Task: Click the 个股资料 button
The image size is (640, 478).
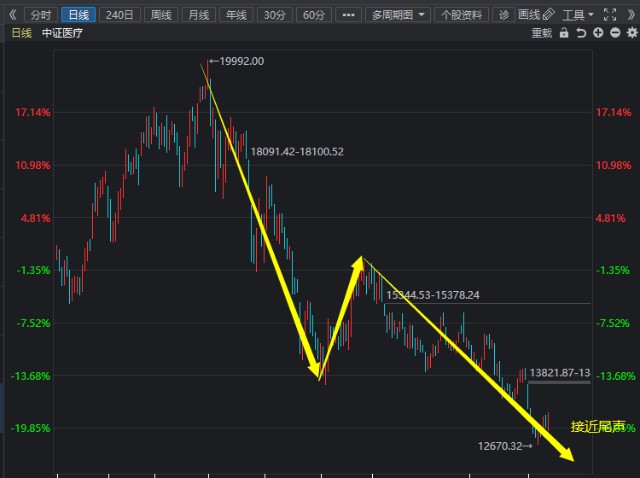Action: click(x=461, y=15)
